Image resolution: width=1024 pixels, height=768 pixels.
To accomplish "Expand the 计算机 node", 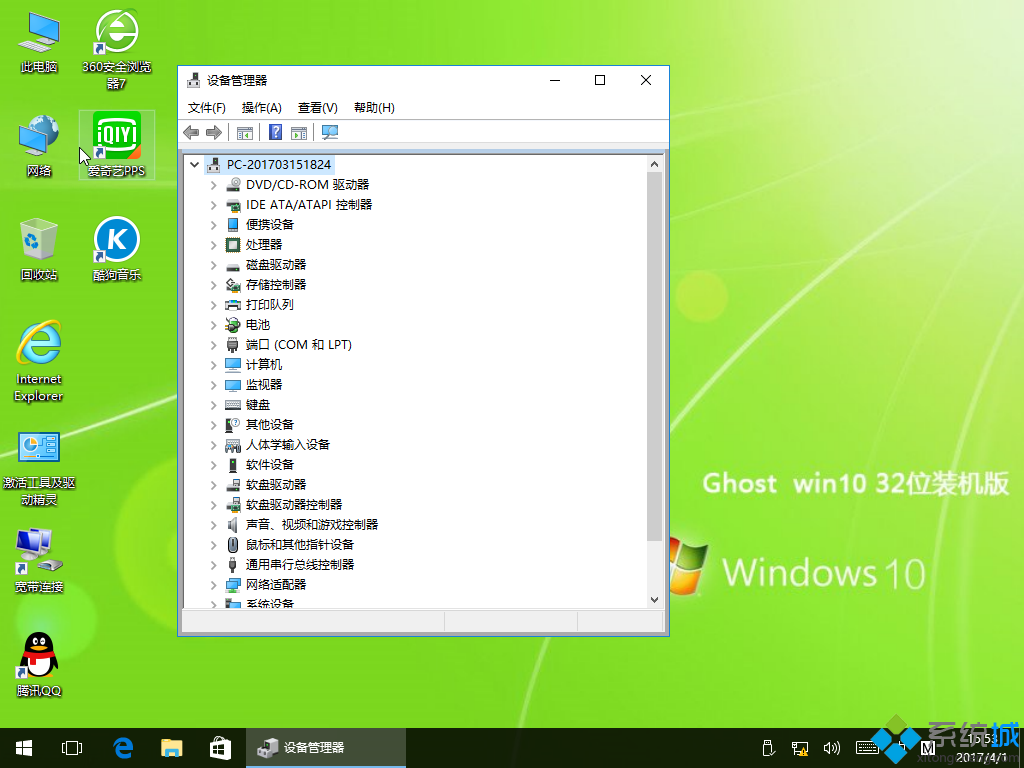I will (x=214, y=365).
